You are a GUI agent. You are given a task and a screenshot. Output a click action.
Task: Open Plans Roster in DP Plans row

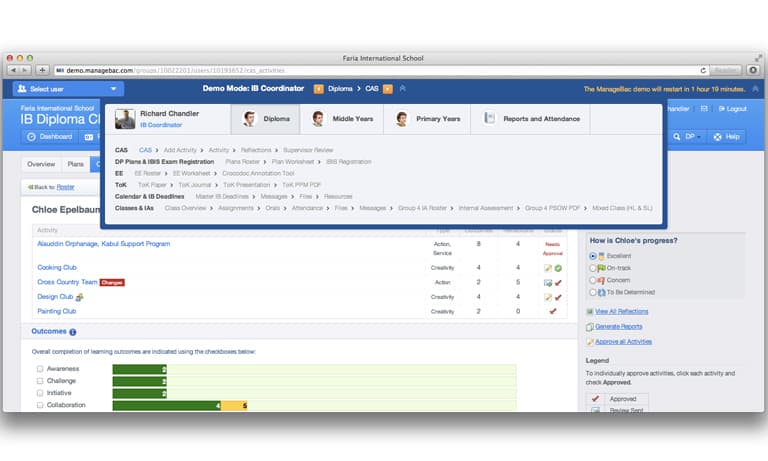[x=242, y=162]
